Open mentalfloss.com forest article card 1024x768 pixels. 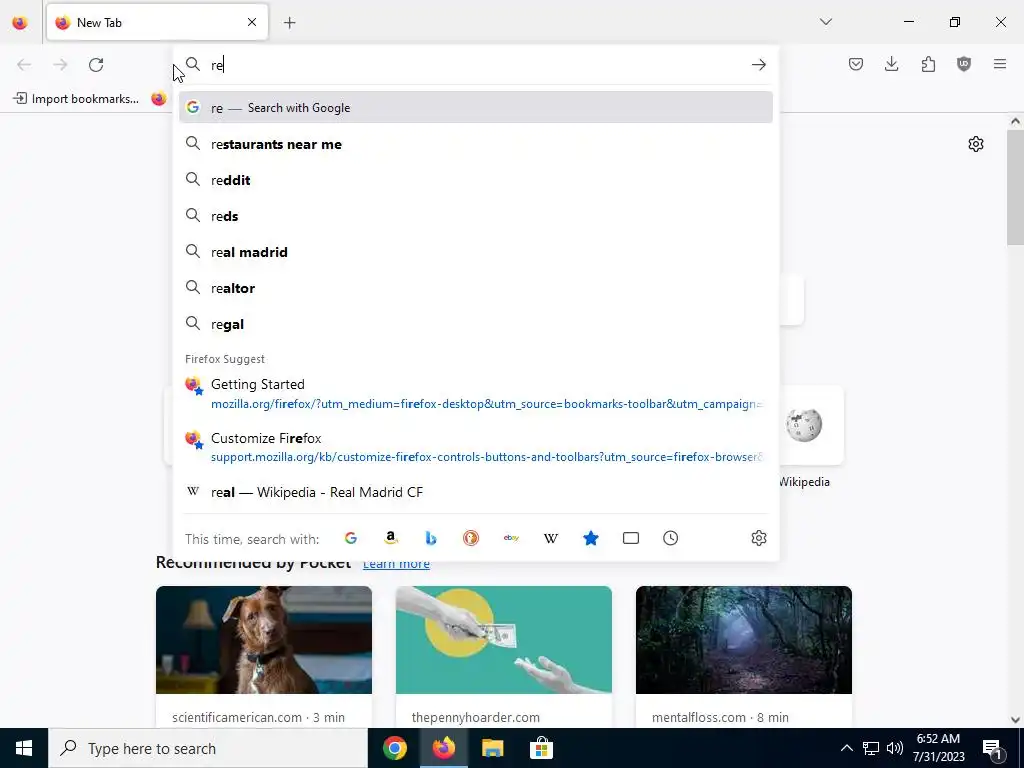pyautogui.click(x=744, y=656)
